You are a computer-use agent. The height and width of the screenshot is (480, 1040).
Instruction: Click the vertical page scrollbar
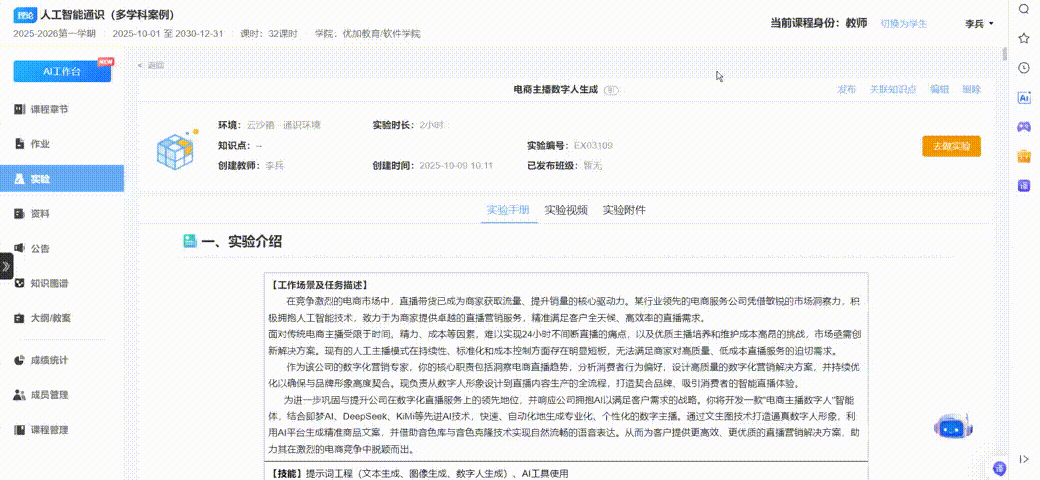[x=1004, y=55]
